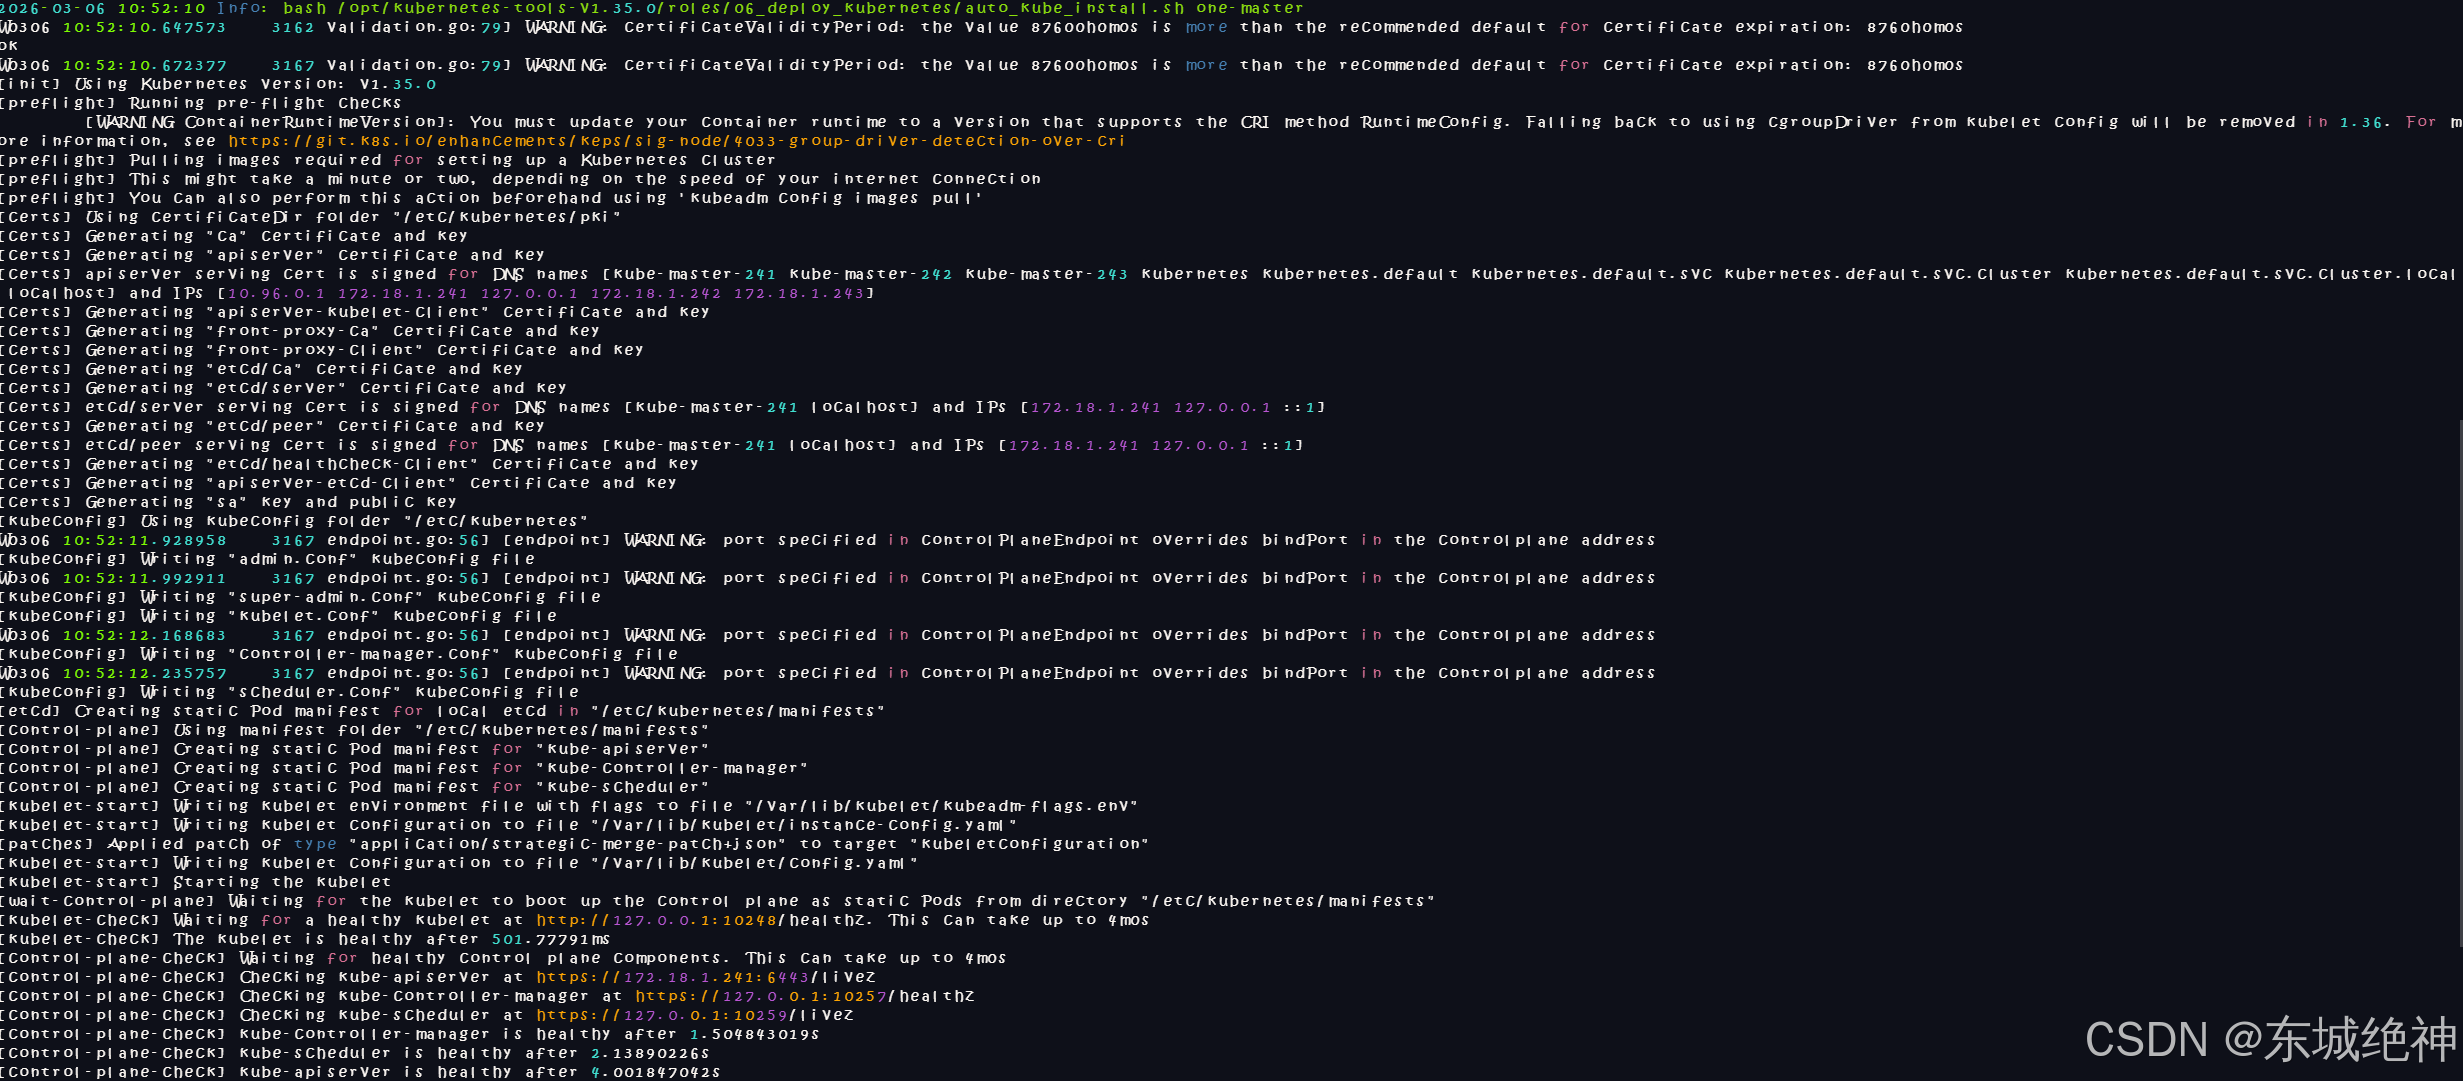This screenshot has width=2463, height=1081.
Task: Click the 10:52:11.928958 endpoint warning timestamp
Action: [x=144, y=540]
